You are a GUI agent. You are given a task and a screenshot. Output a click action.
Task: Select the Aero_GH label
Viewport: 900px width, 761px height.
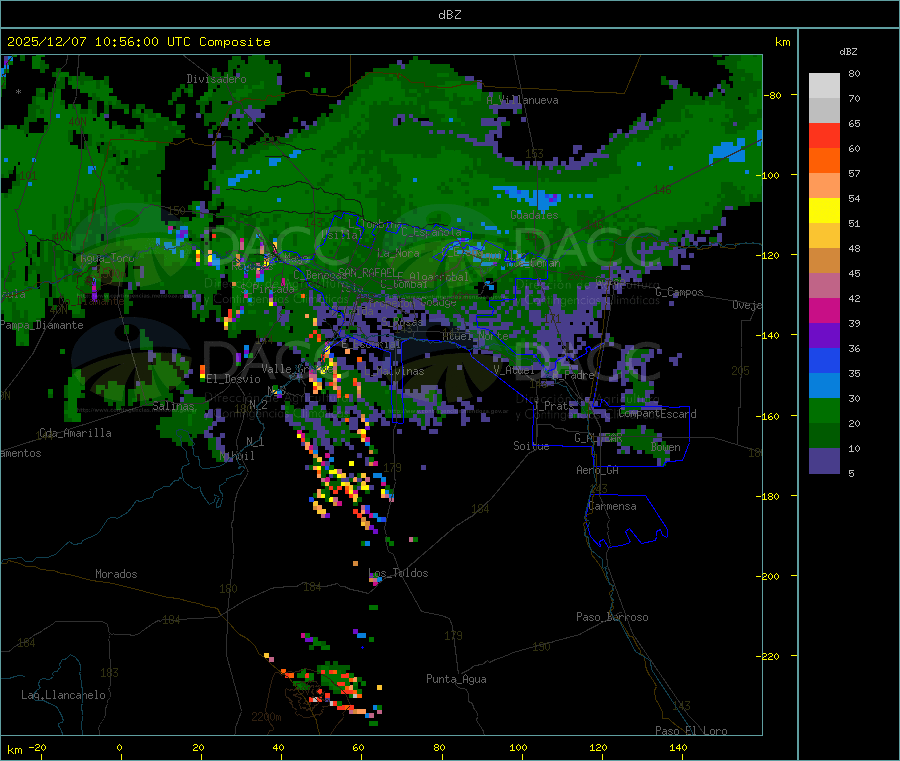(598, 470)
